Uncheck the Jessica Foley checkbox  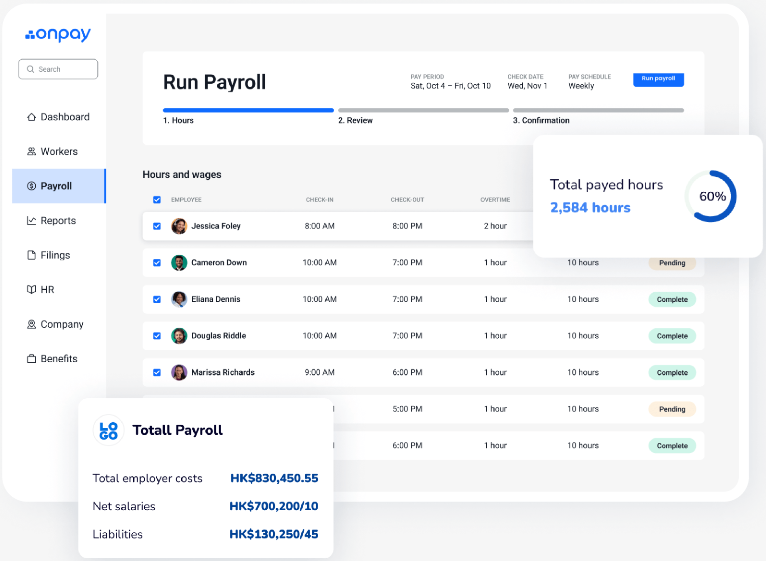(x=157, y=226)
